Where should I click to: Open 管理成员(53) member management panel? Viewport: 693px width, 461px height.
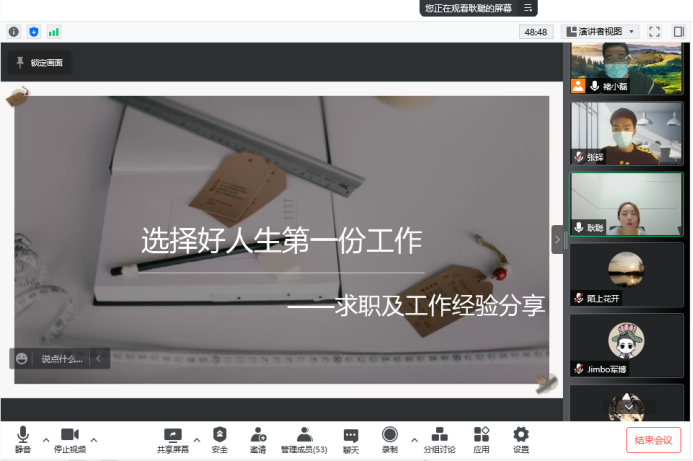(x=304, y=439)
